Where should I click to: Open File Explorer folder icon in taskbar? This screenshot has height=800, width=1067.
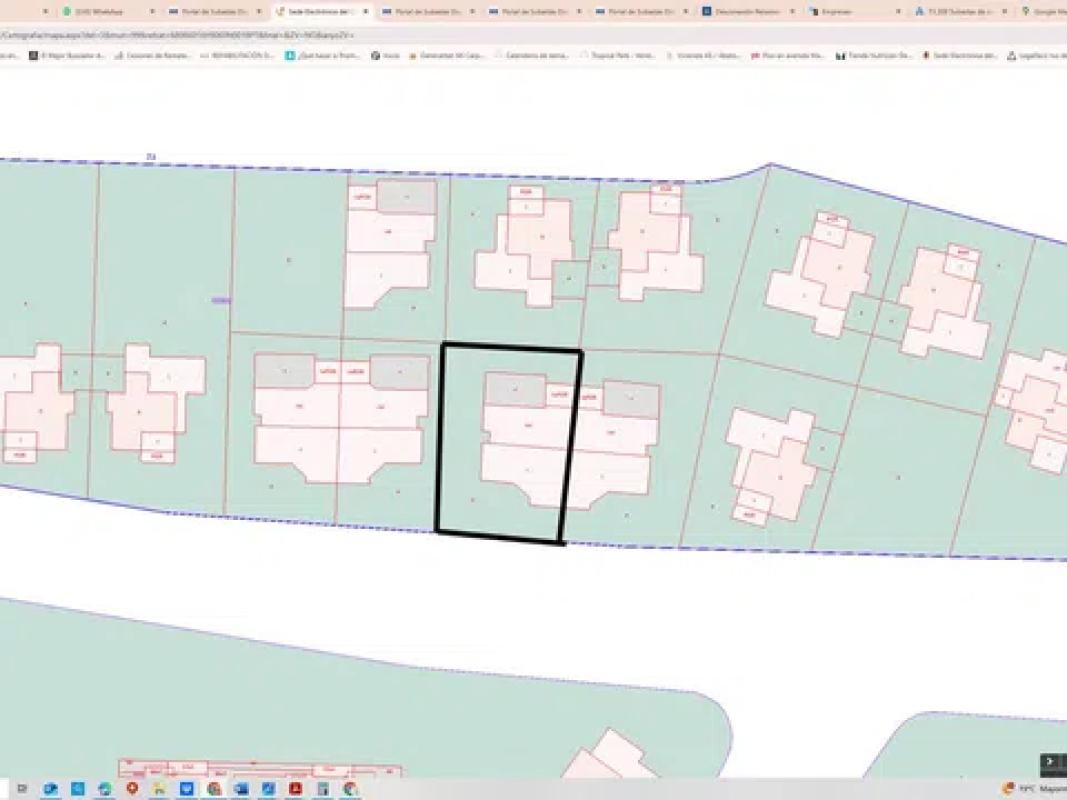tap(159, 789)
